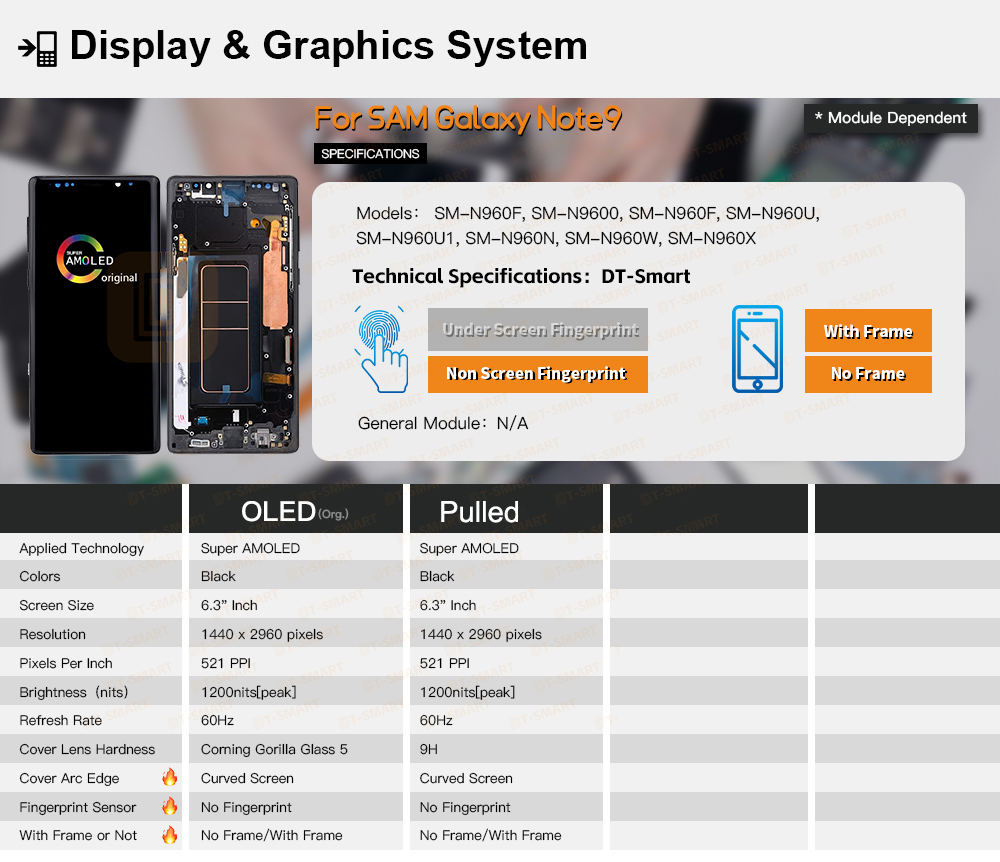The image size is (1000, 862).
Task: Click the Module Dependent badge
Action: pos(890,118)
